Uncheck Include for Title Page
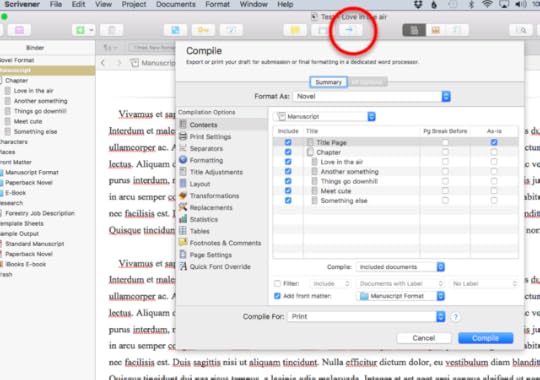Image resolution: width=540 pixels, height=380 pixels. coord(288,142)
